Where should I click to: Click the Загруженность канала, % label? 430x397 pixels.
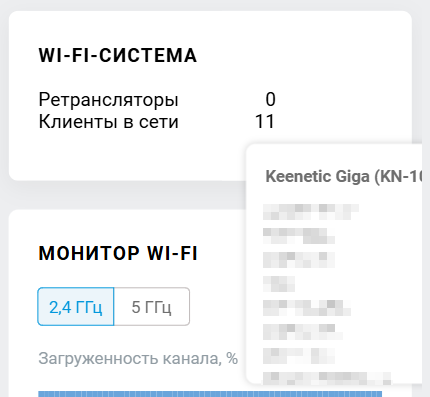[138, 358]
